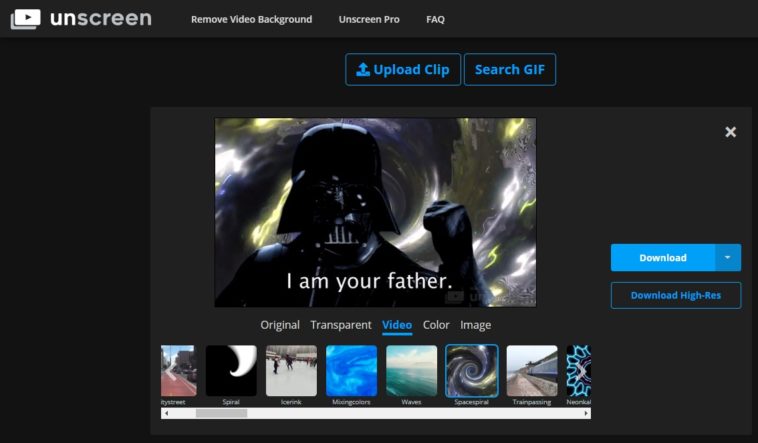Choose the Trainpassing background thumbnail

coord(532,371)
